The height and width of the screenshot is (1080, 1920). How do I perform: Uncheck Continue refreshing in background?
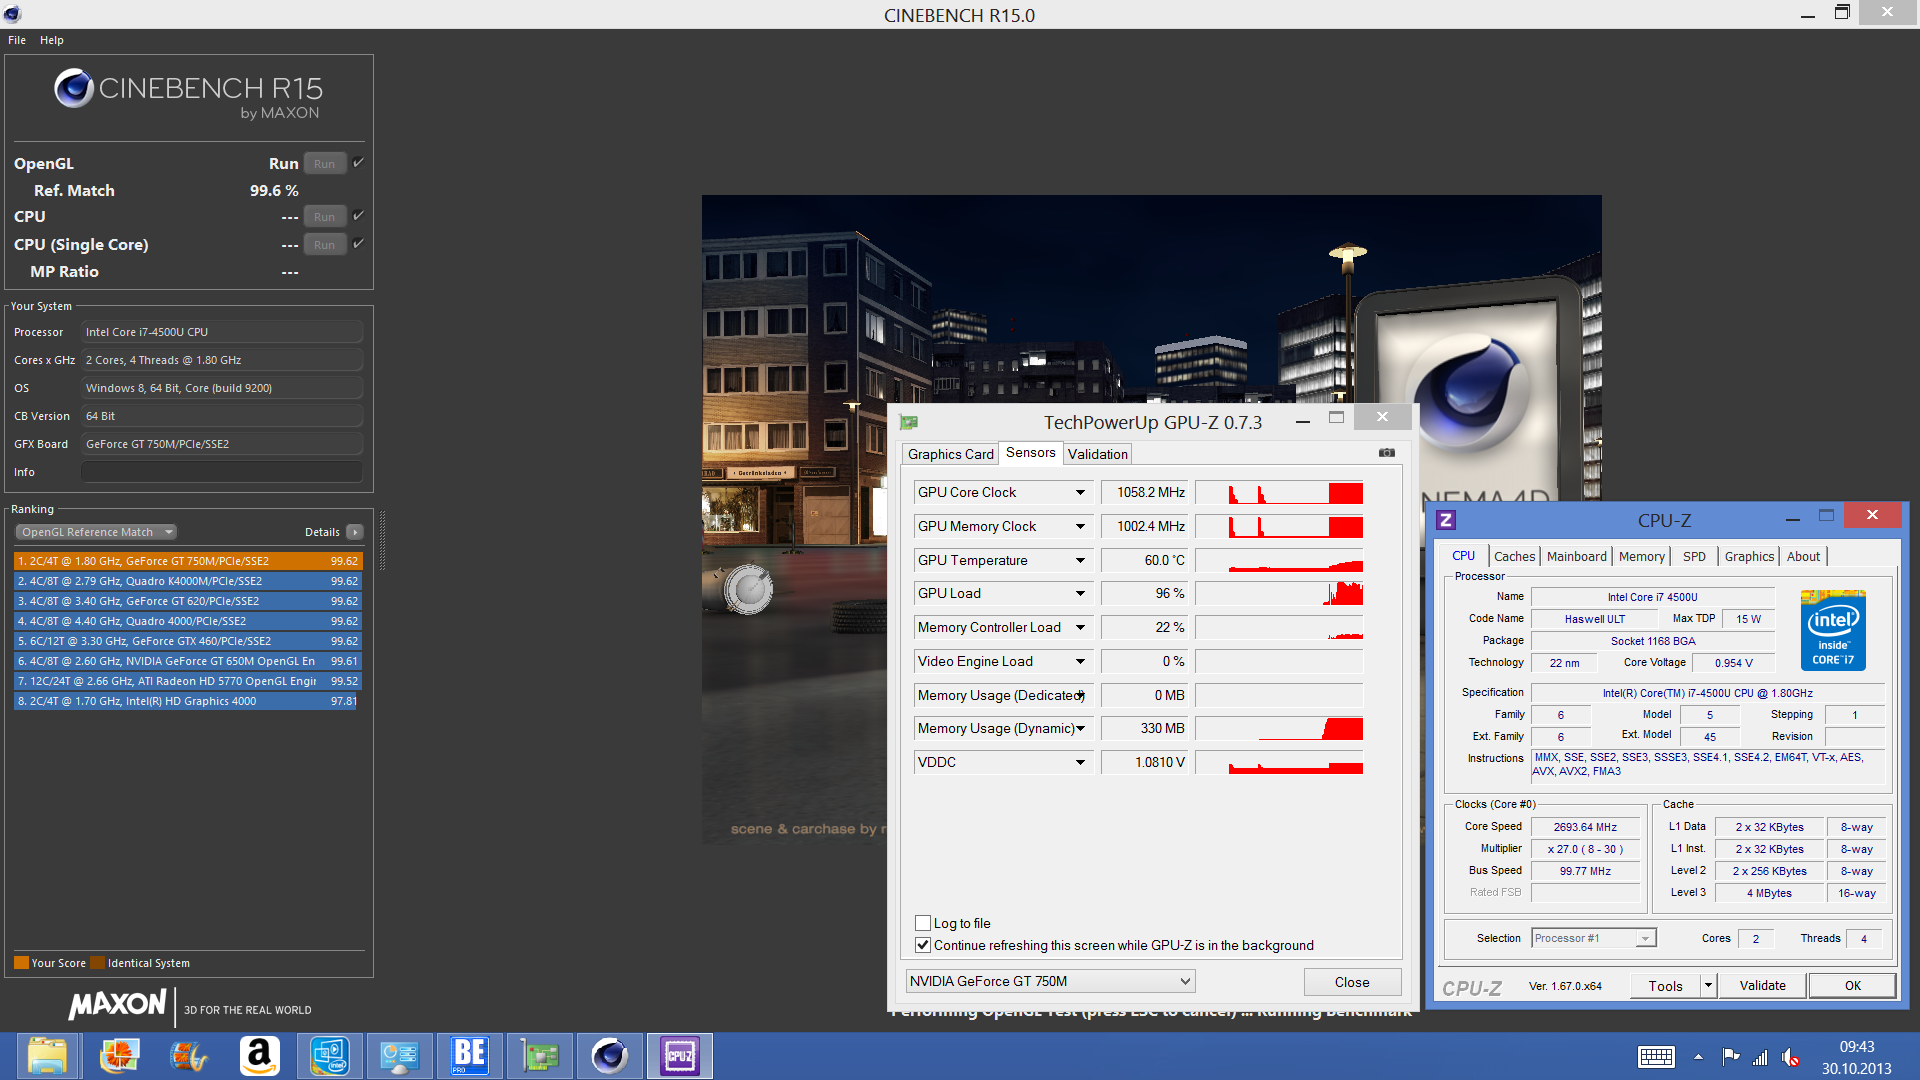click(x=923, y=945)
